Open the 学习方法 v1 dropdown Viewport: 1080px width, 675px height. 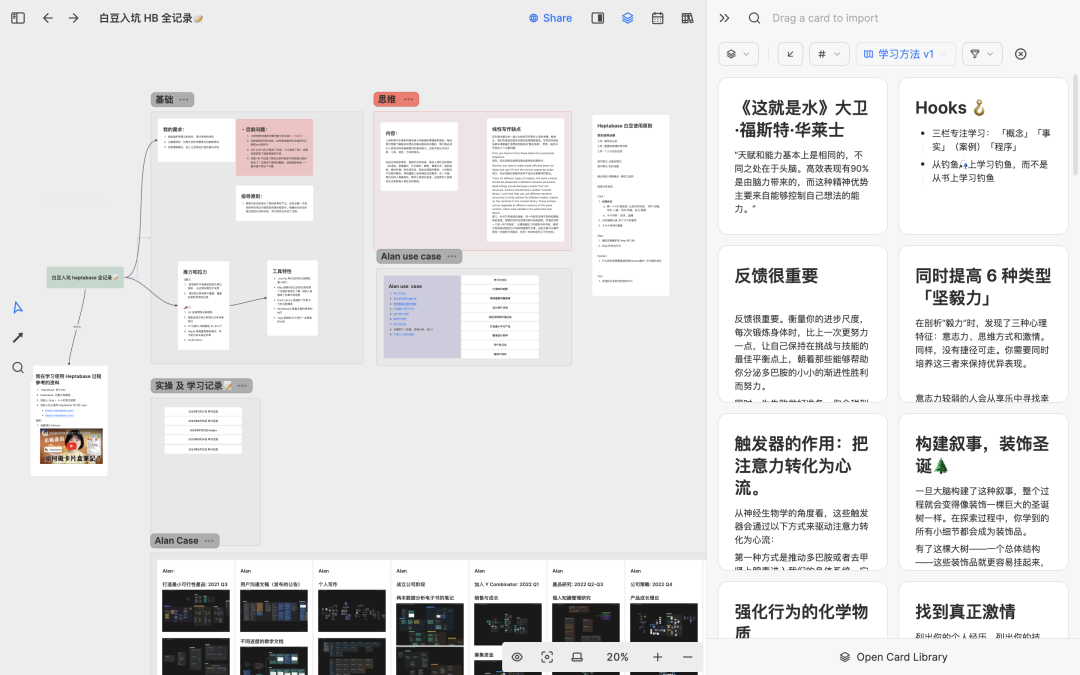coord(906,54)
